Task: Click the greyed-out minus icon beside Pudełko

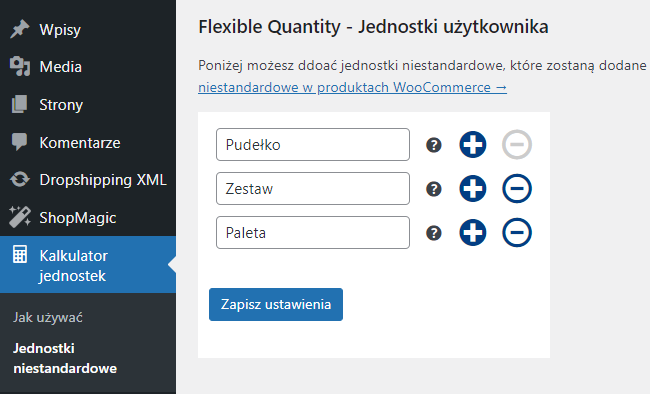Action: (517, 145)
